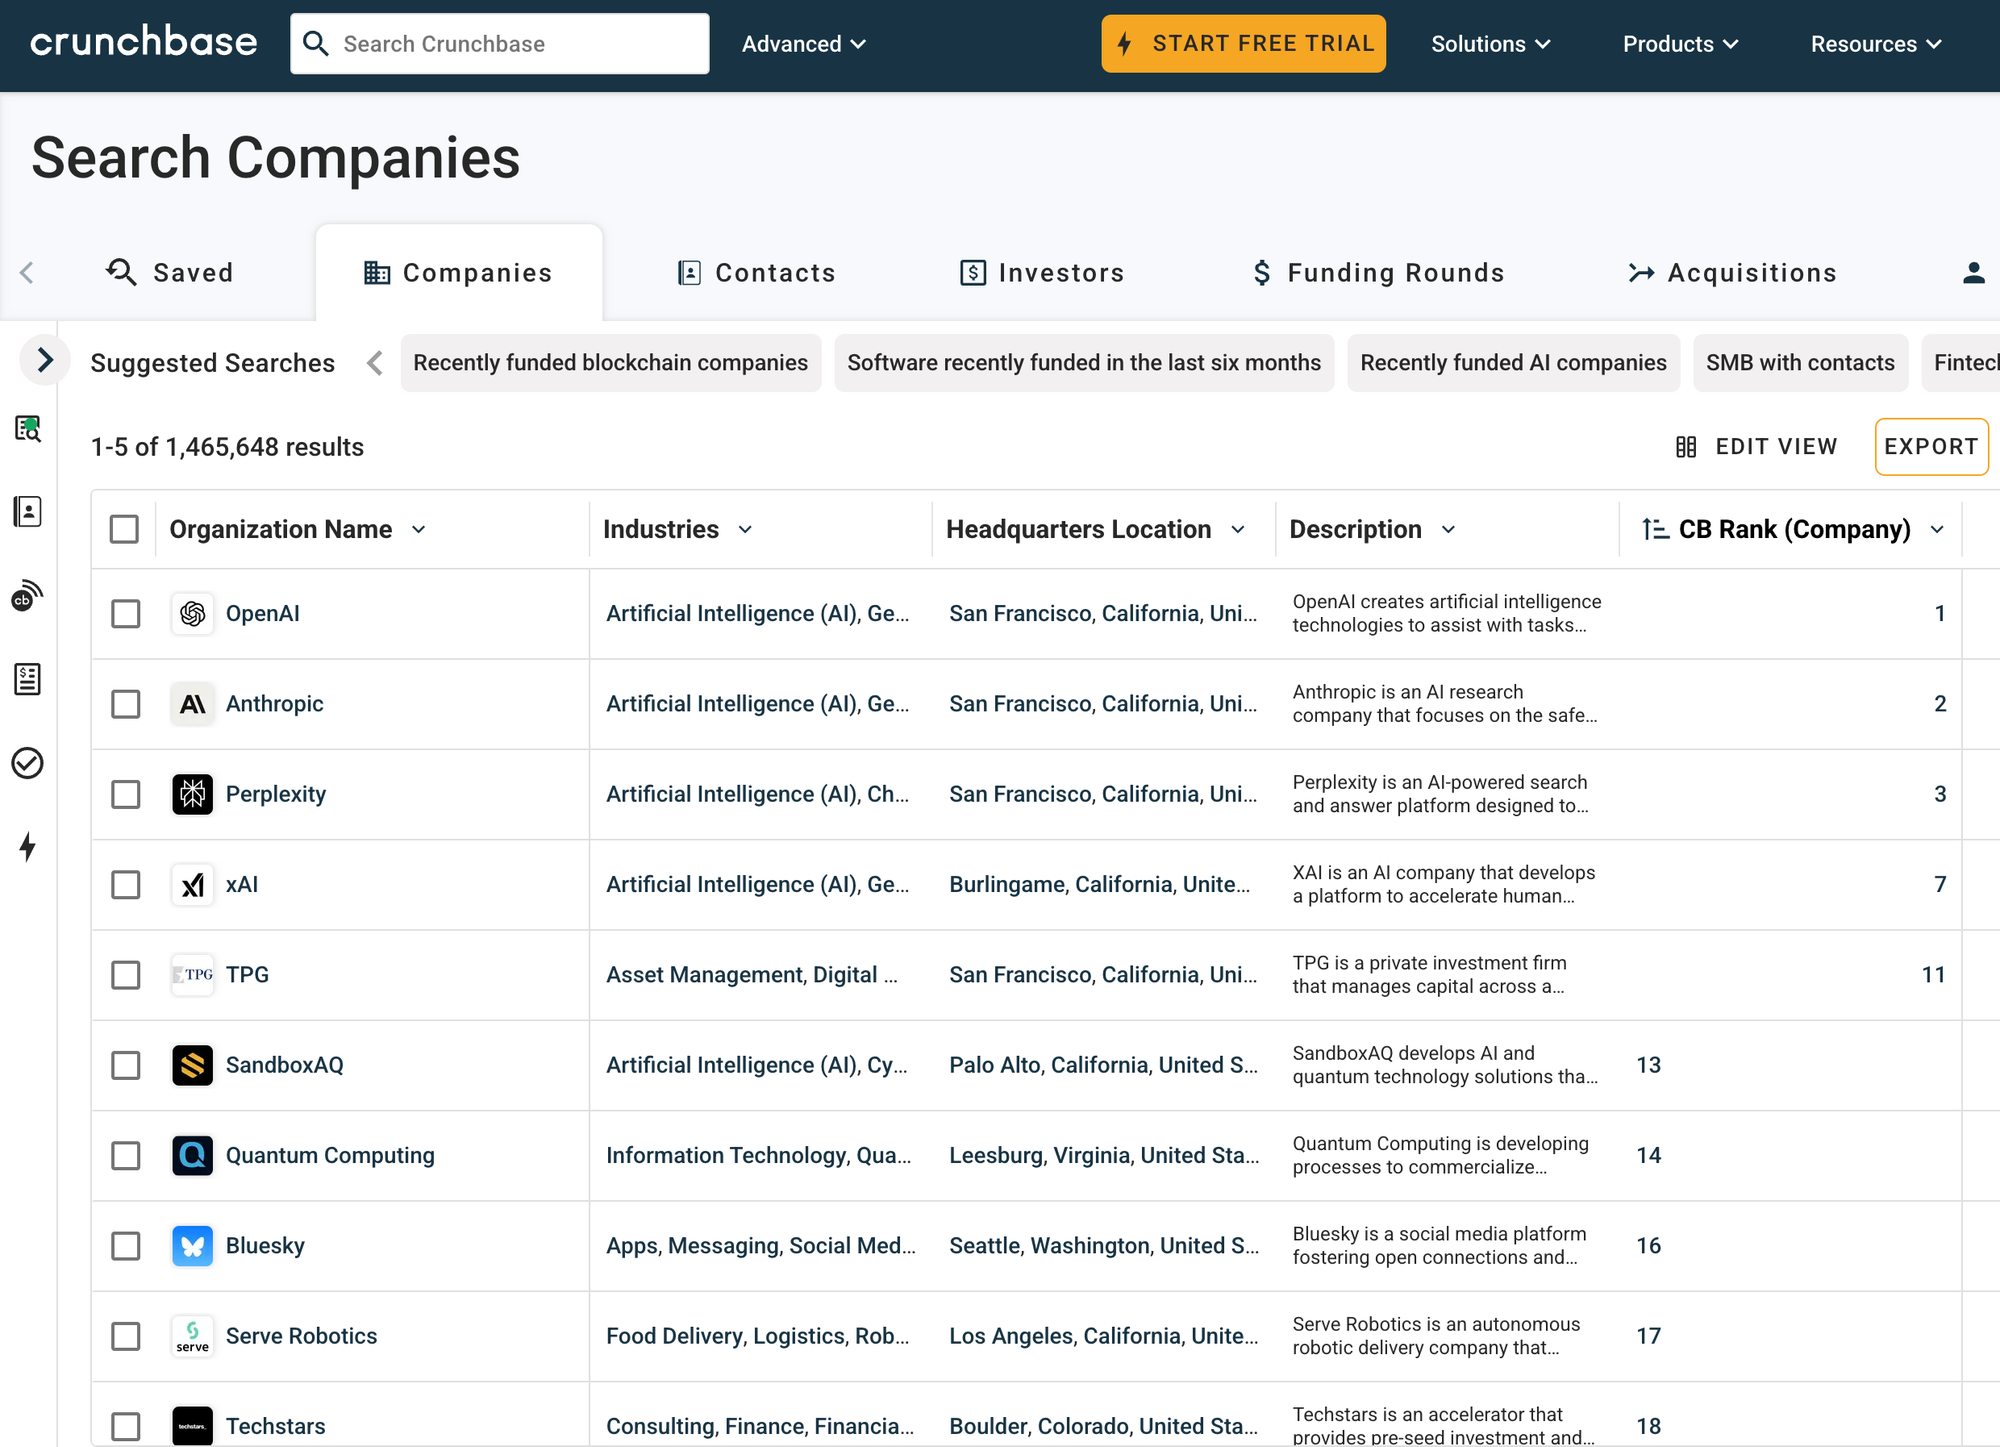
Task: Open the Techstars company link
Action: point(276,1426)
